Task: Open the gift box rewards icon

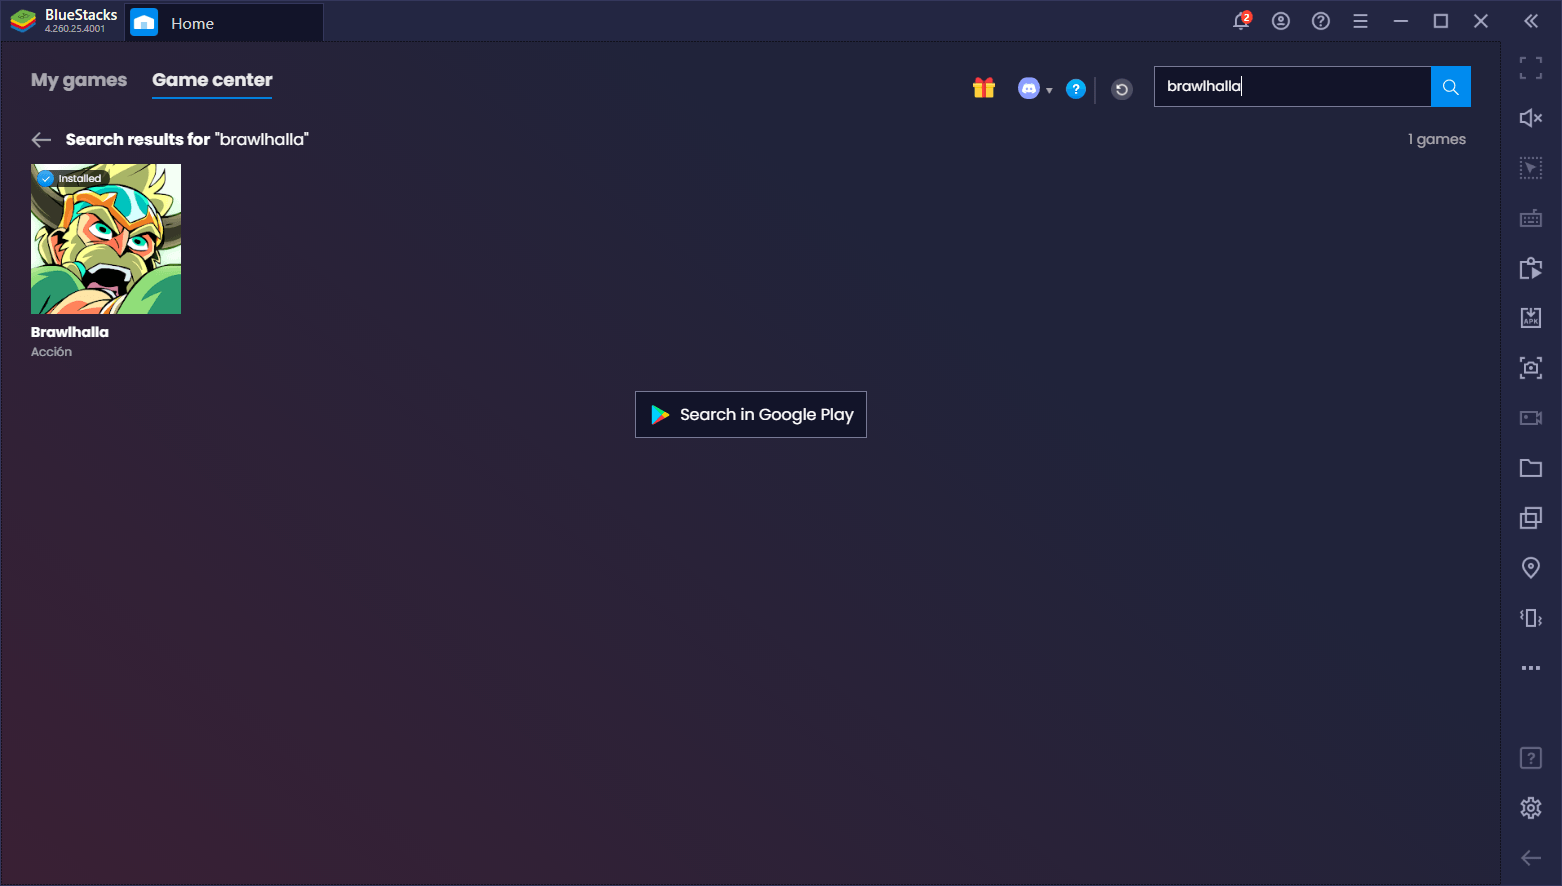Action: 984,88
